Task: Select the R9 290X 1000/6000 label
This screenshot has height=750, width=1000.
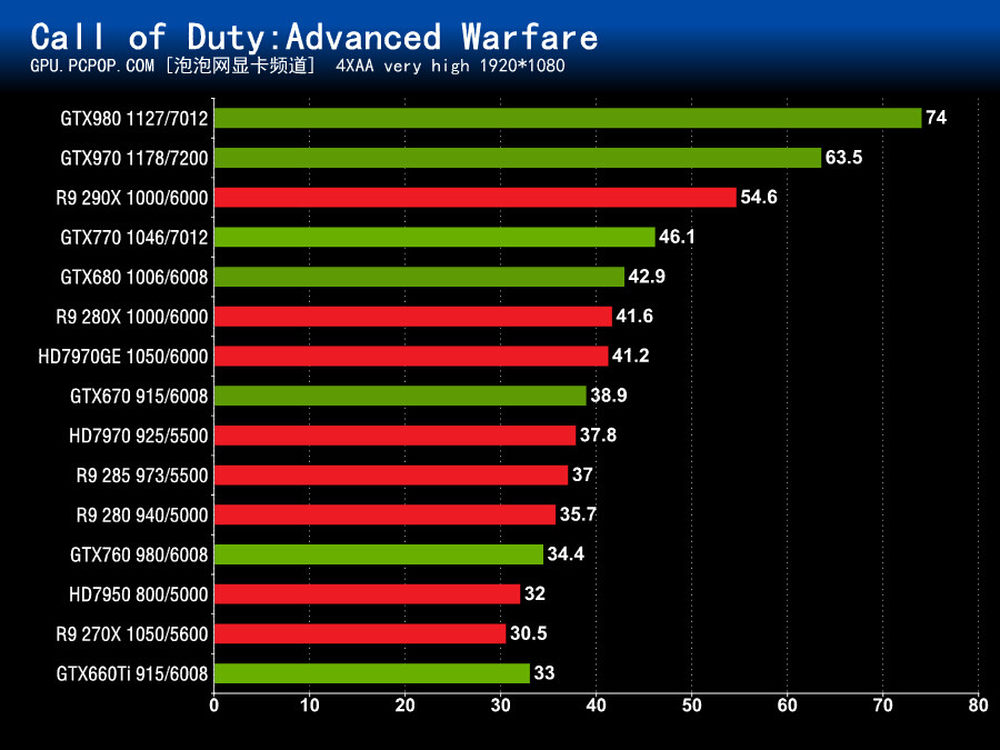Action: click(132, 198)
